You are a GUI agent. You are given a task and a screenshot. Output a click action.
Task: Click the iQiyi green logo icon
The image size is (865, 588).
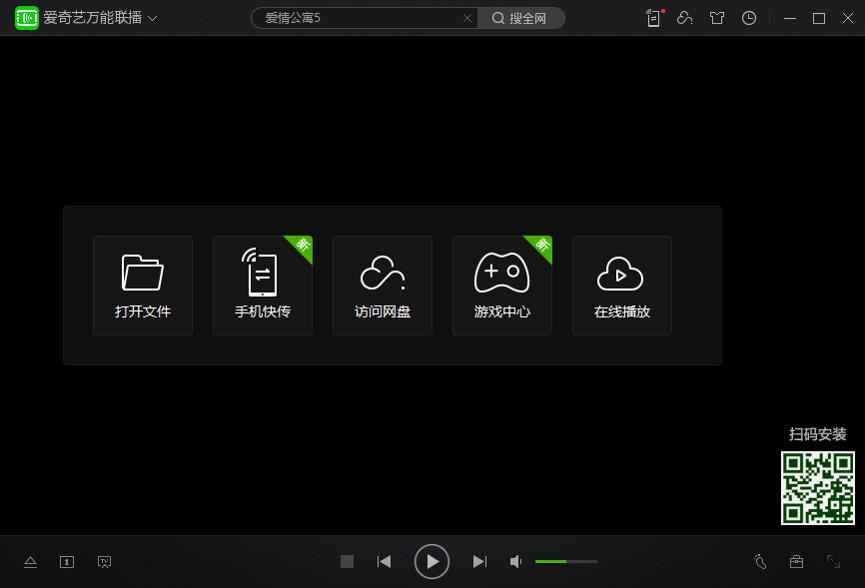click(26, 18)
